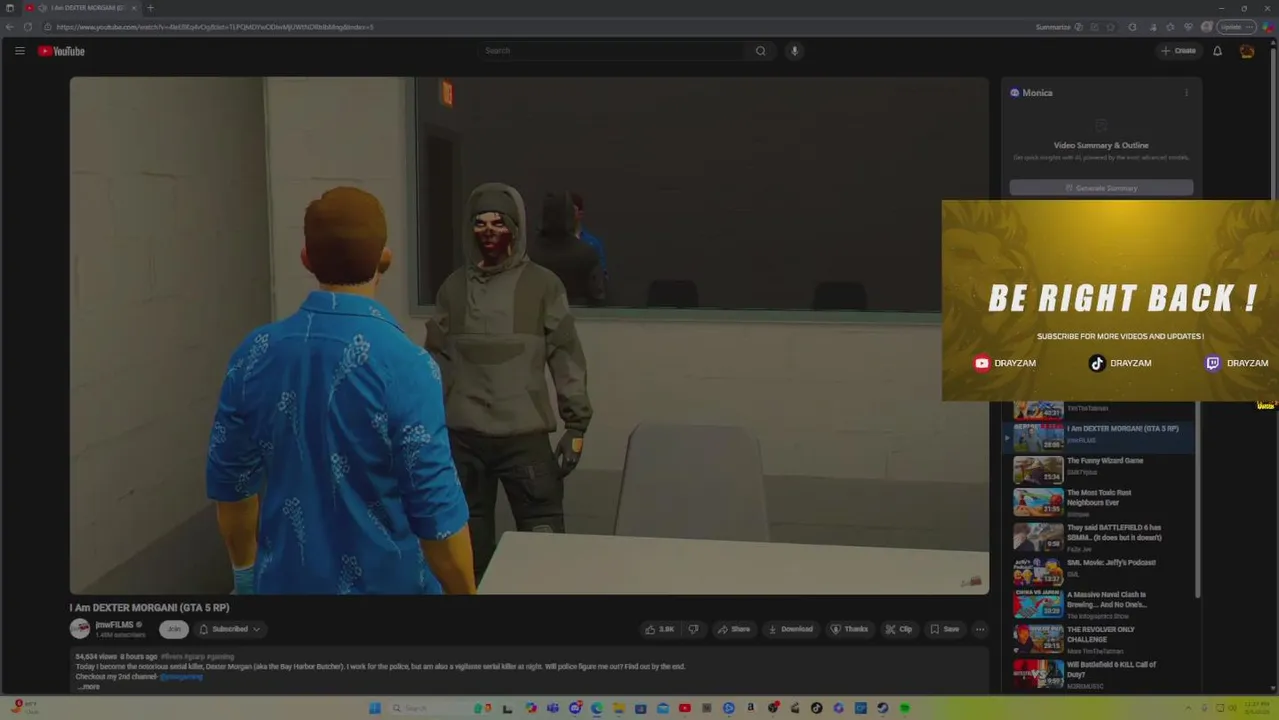Send Thanks to the creator
The height and width of the screenshot is (720, 1279).
[849, 629]
